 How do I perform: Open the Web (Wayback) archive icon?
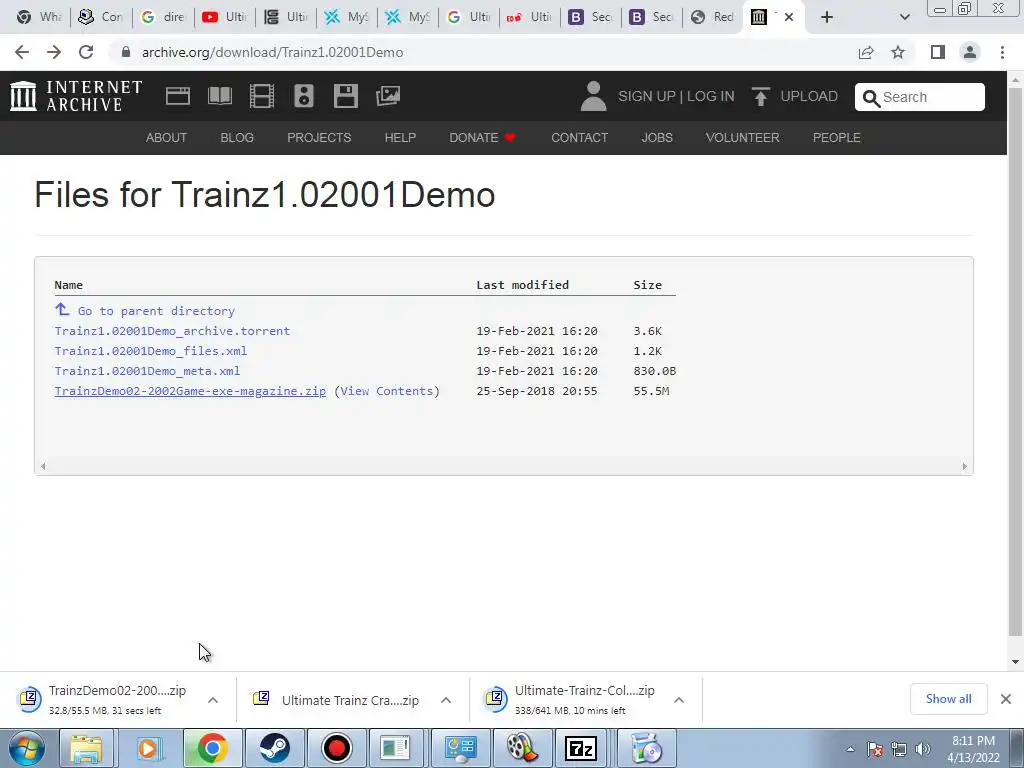pos(178,96)
